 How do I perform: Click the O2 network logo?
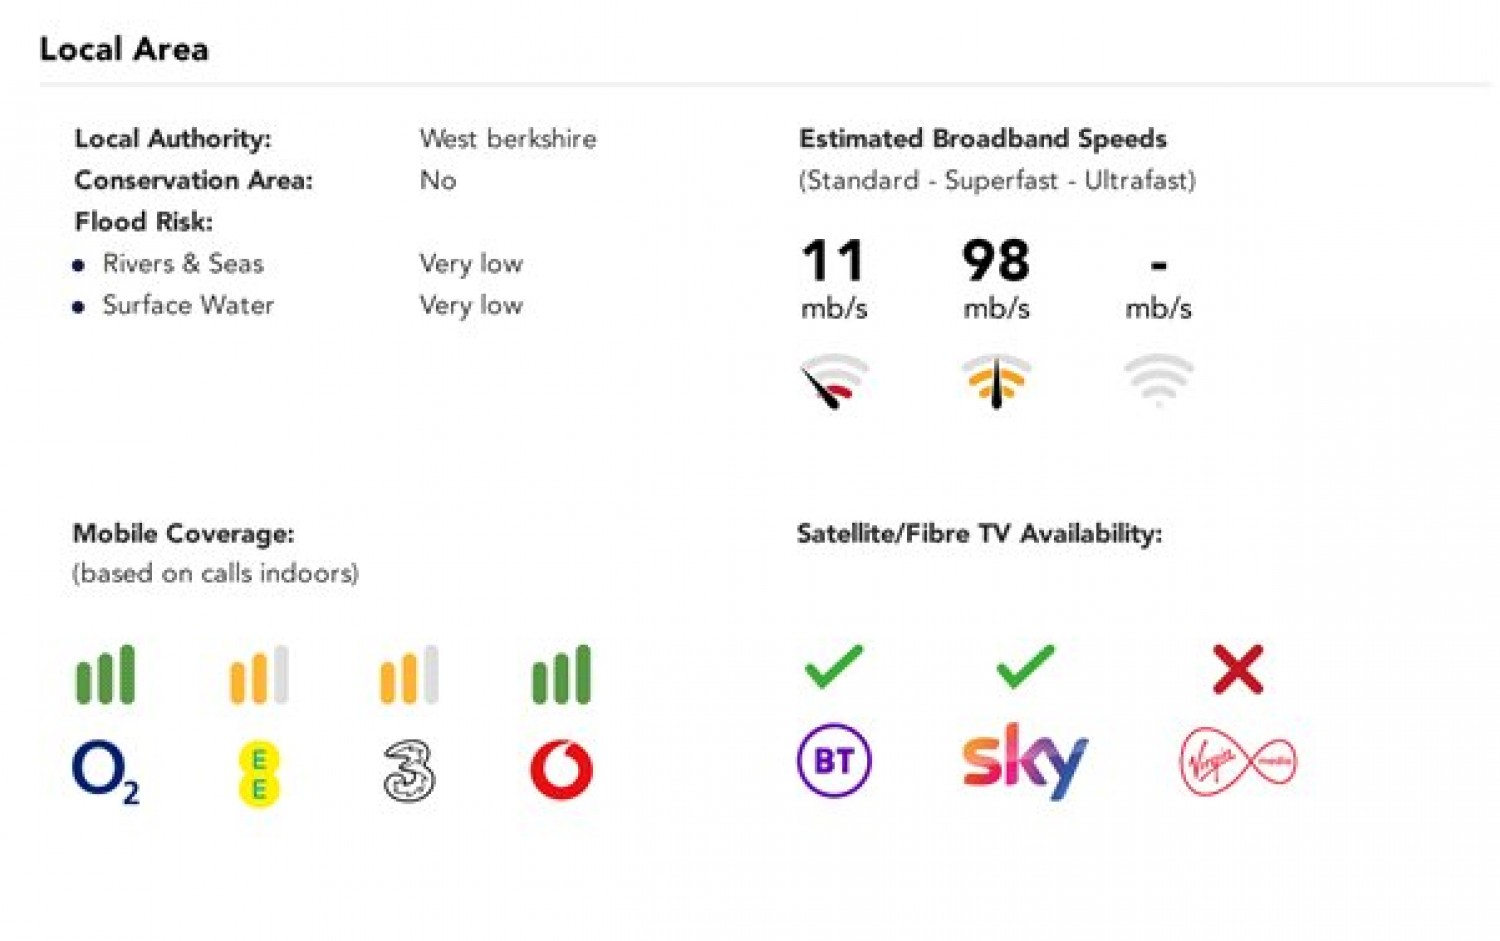click(105, 772)
